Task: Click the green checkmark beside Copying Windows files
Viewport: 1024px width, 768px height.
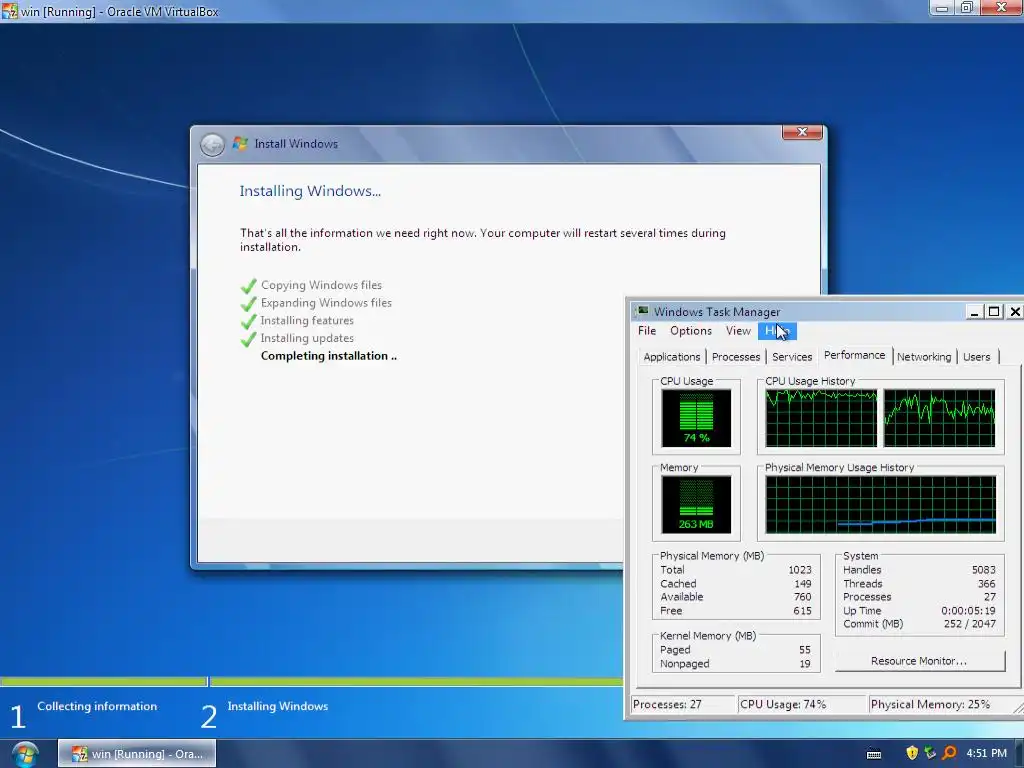Action: (248, 286)
